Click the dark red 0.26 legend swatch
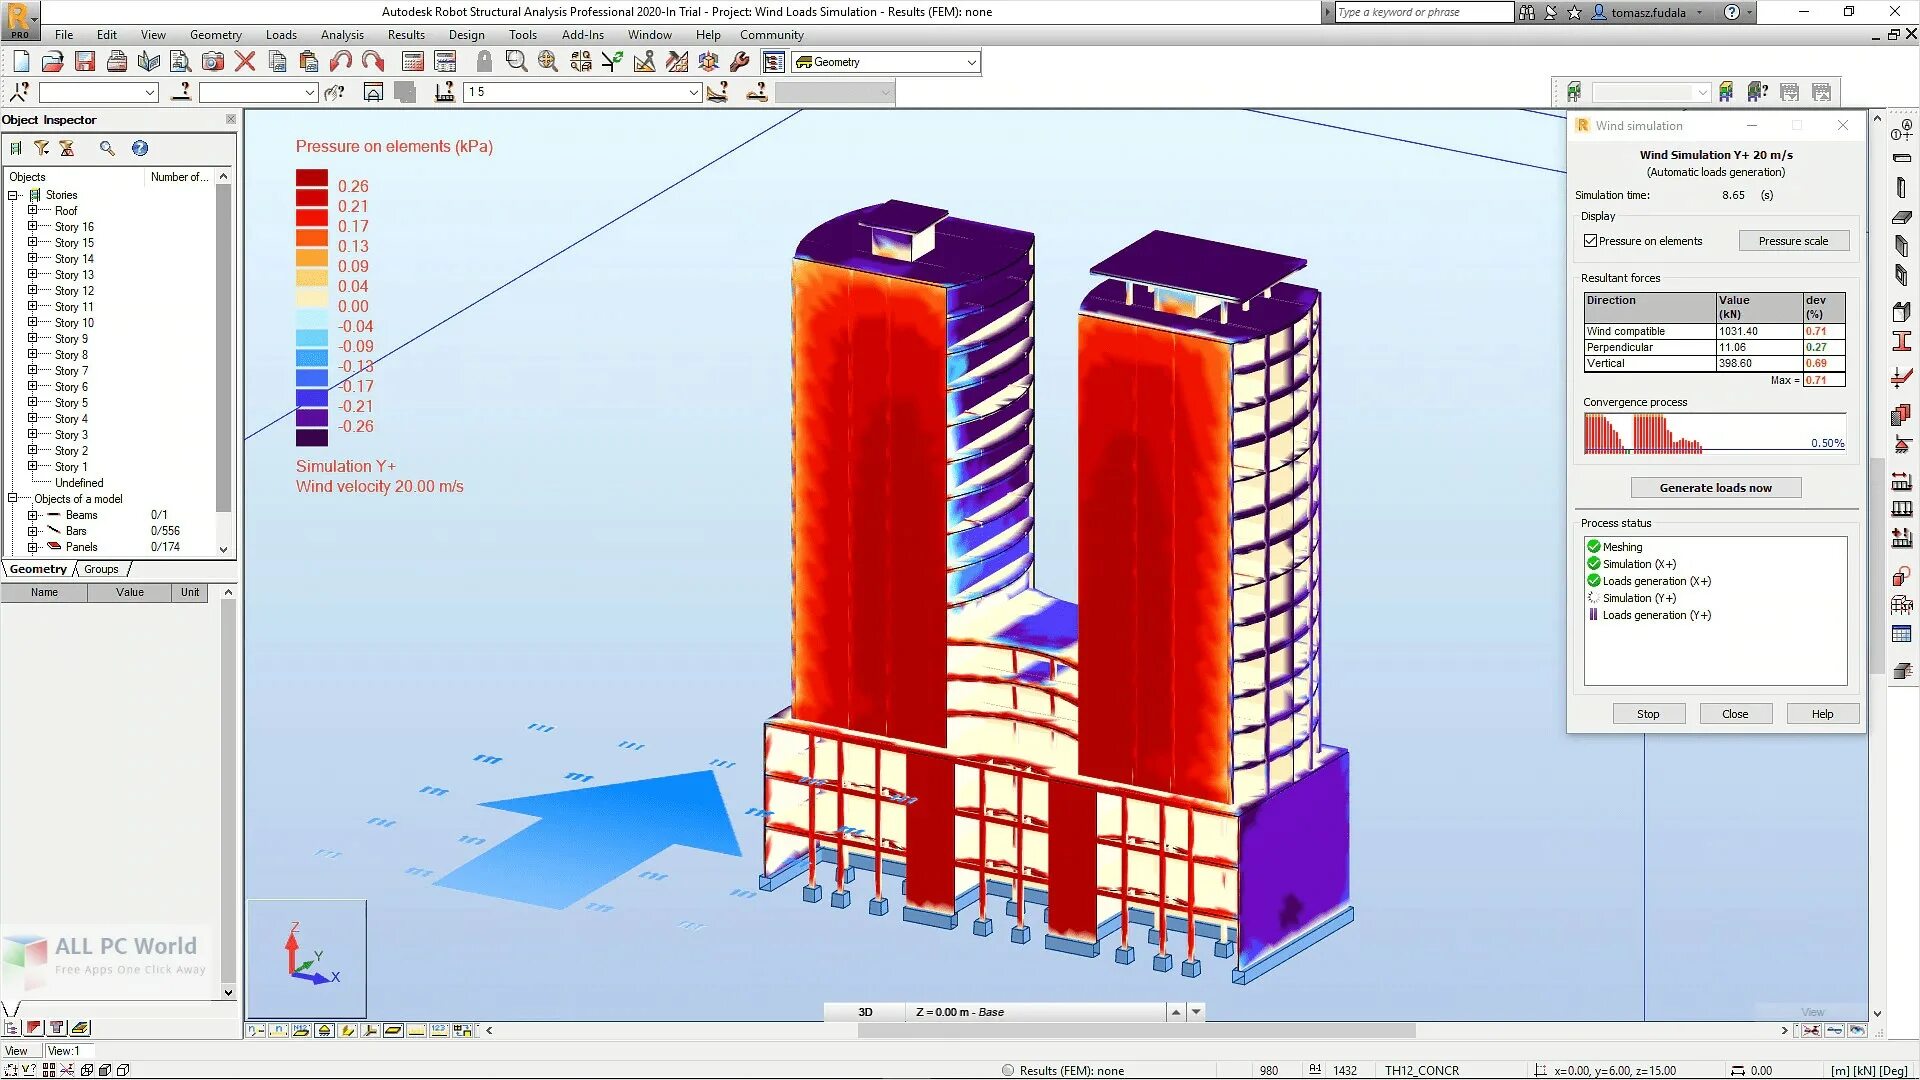This screenshot has height=1080, width=1920. click(311, 179)
